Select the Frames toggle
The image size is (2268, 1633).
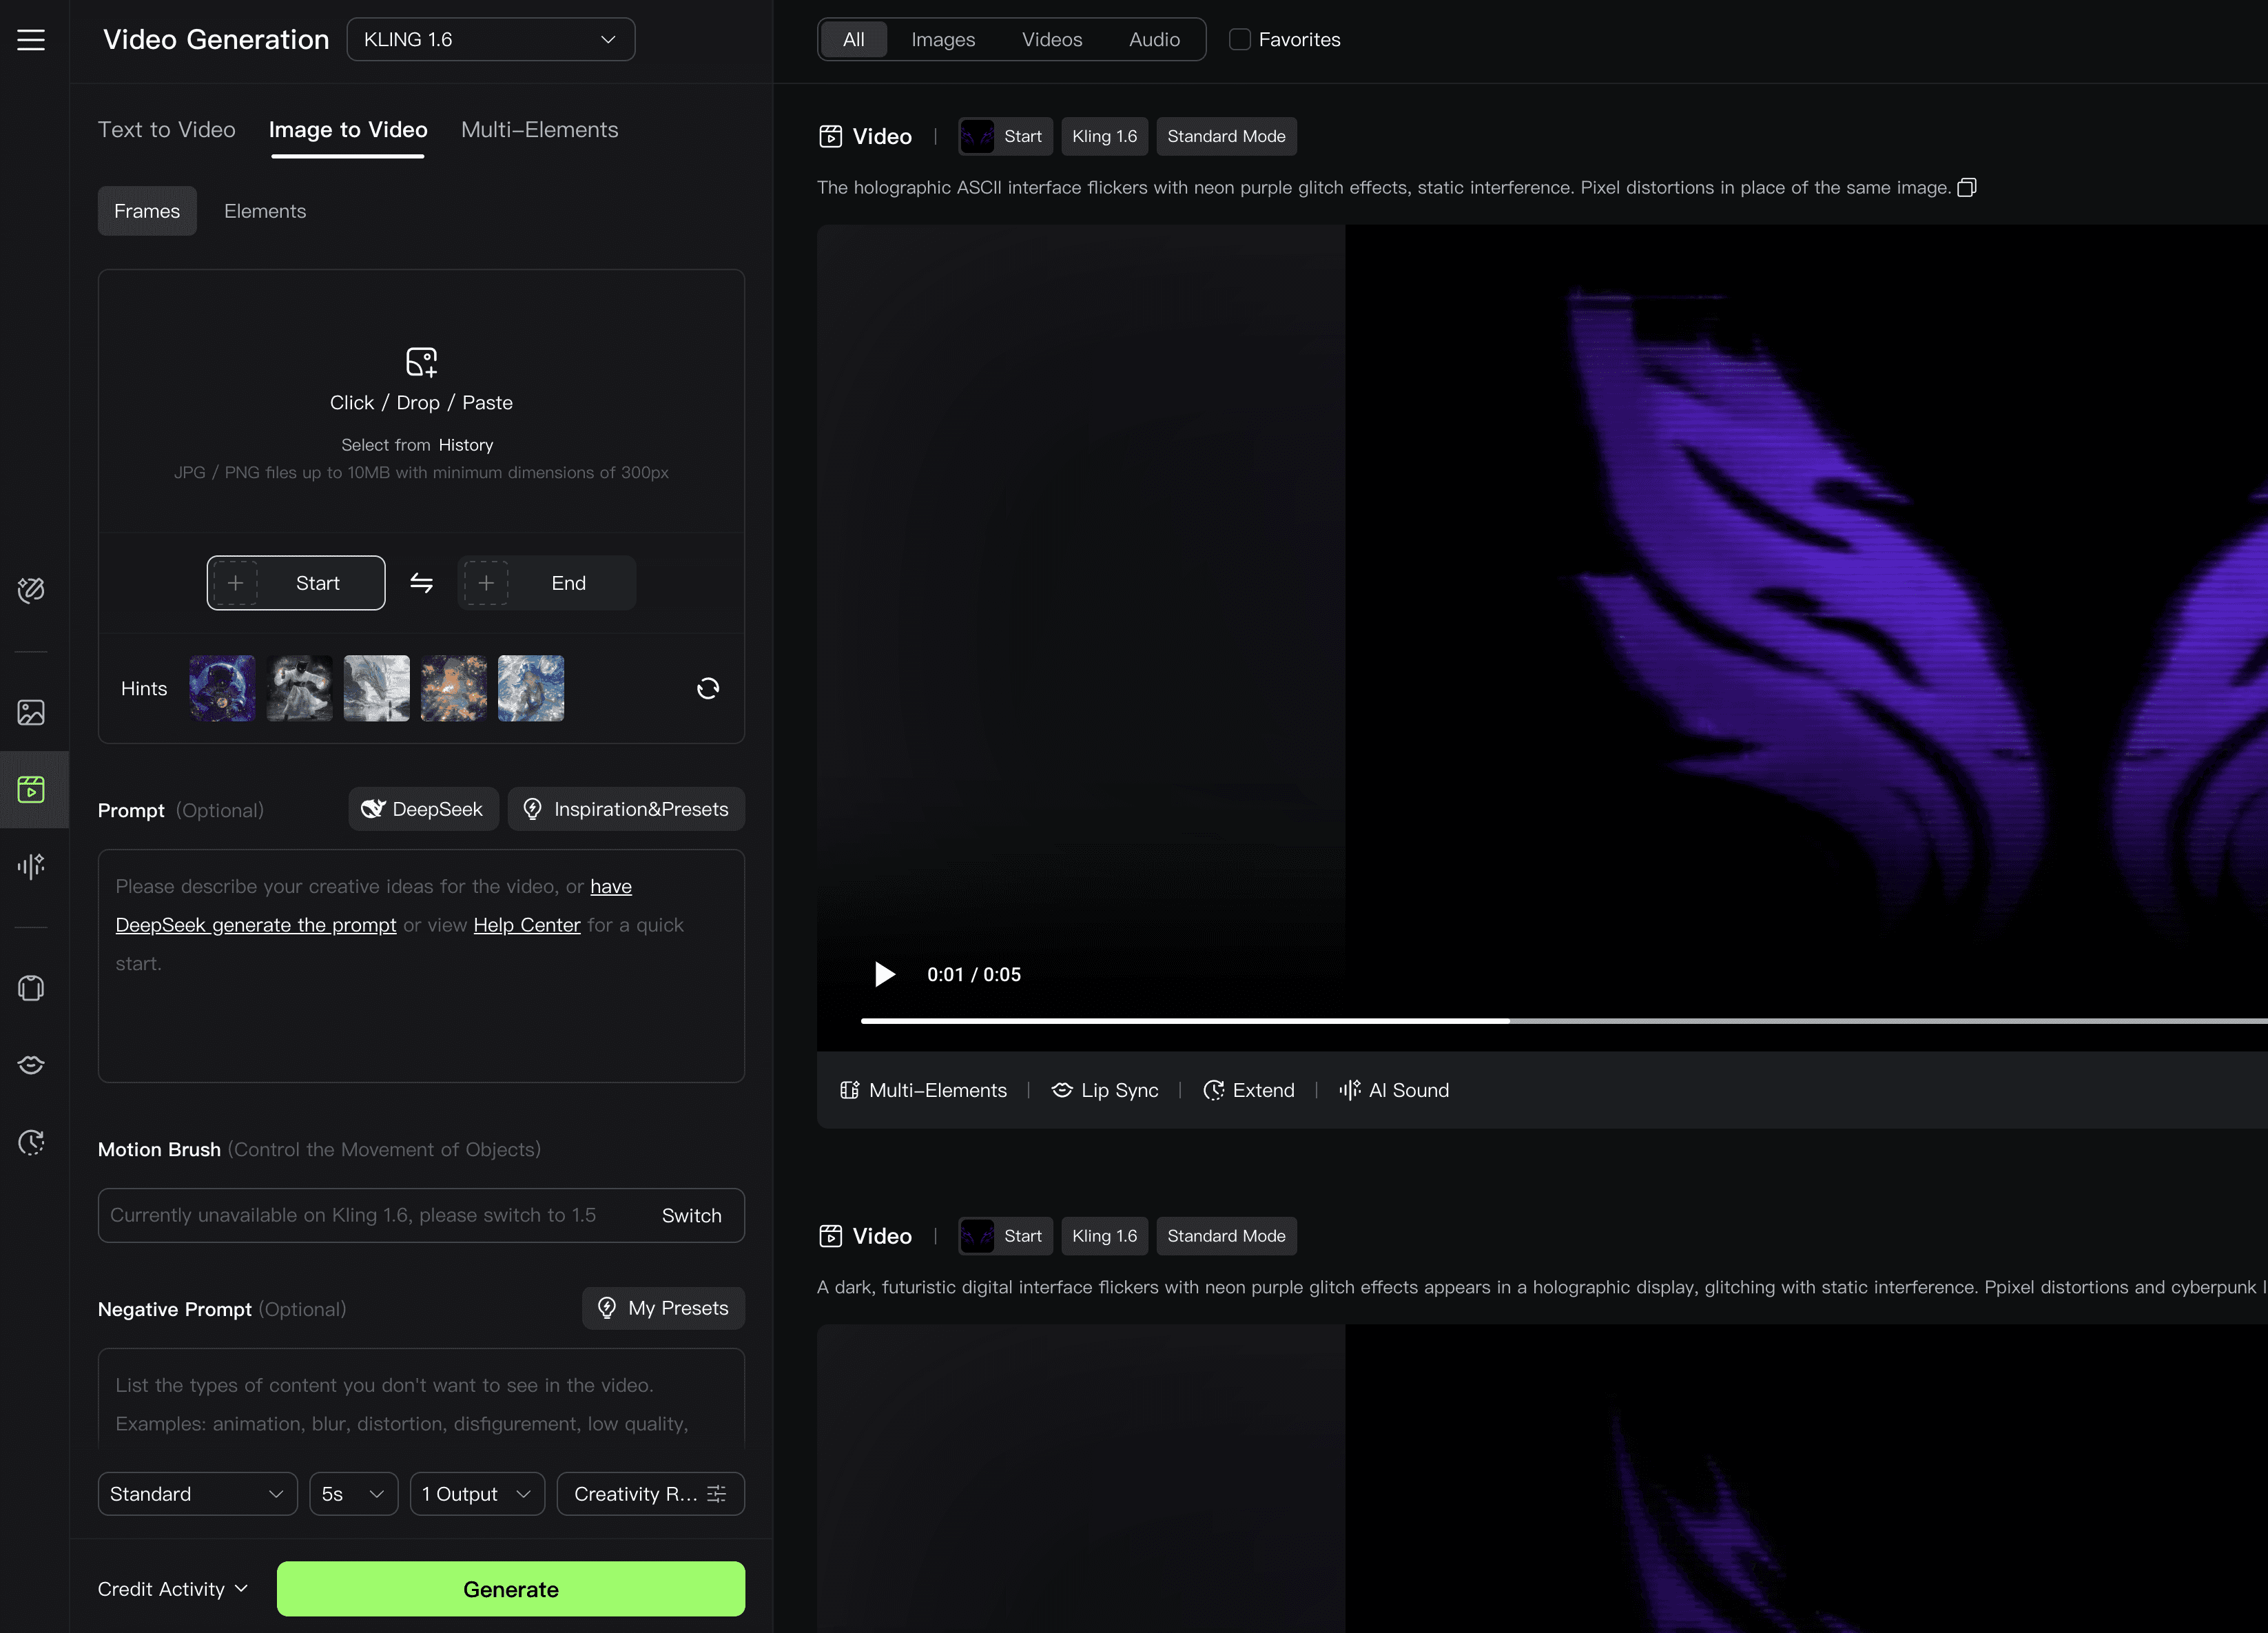[147, 211]
